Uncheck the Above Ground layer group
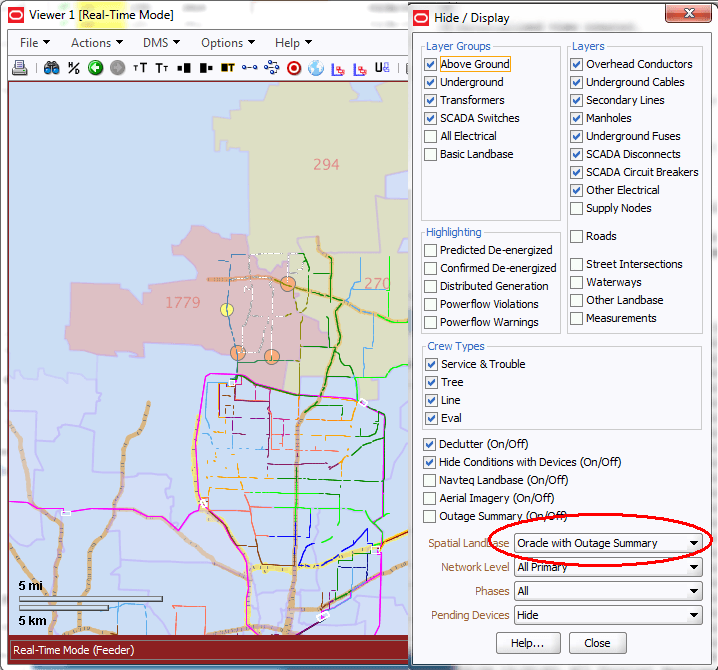The image size is (718, 670). (431, 64)
